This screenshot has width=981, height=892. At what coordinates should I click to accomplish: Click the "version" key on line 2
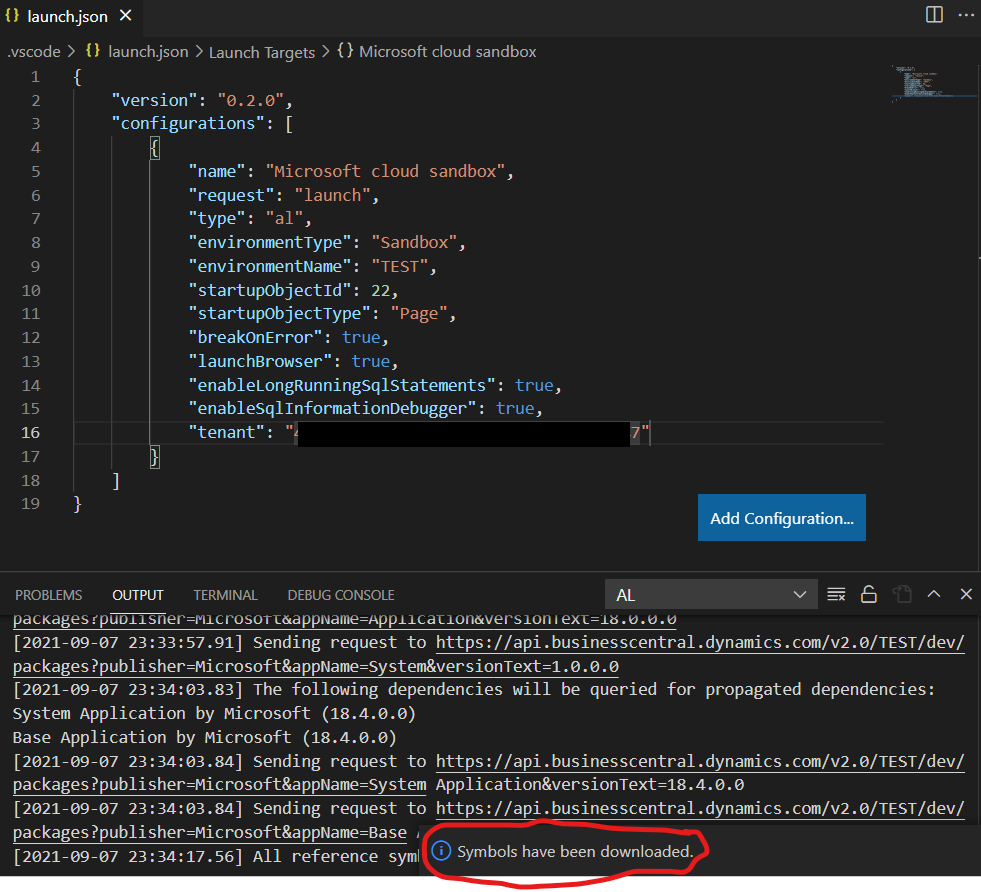coord(154,101)
